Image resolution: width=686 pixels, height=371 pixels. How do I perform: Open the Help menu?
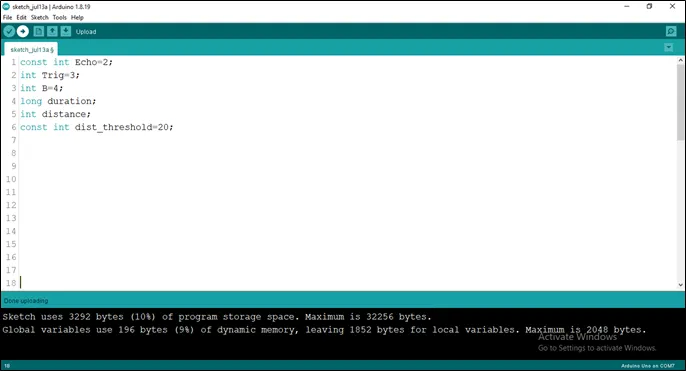[x=77, y=18]
